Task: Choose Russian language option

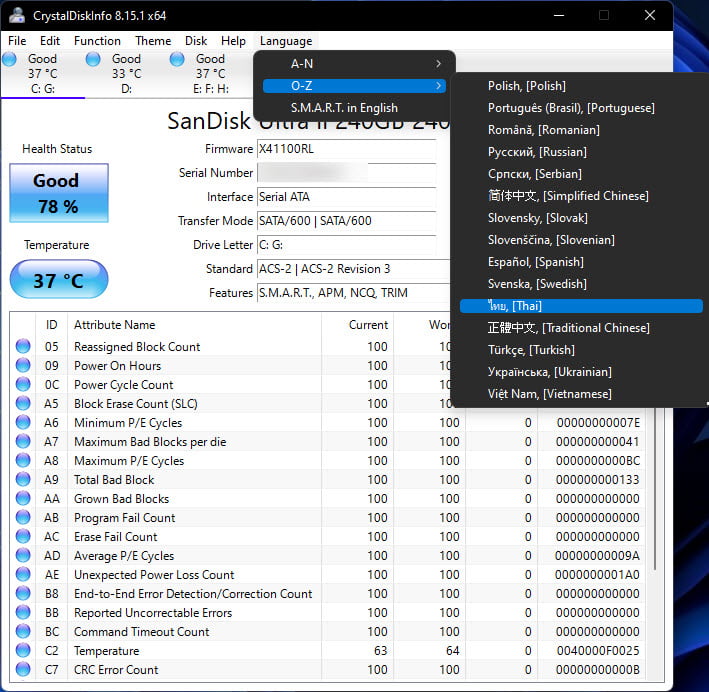Action: click(581, 152)
